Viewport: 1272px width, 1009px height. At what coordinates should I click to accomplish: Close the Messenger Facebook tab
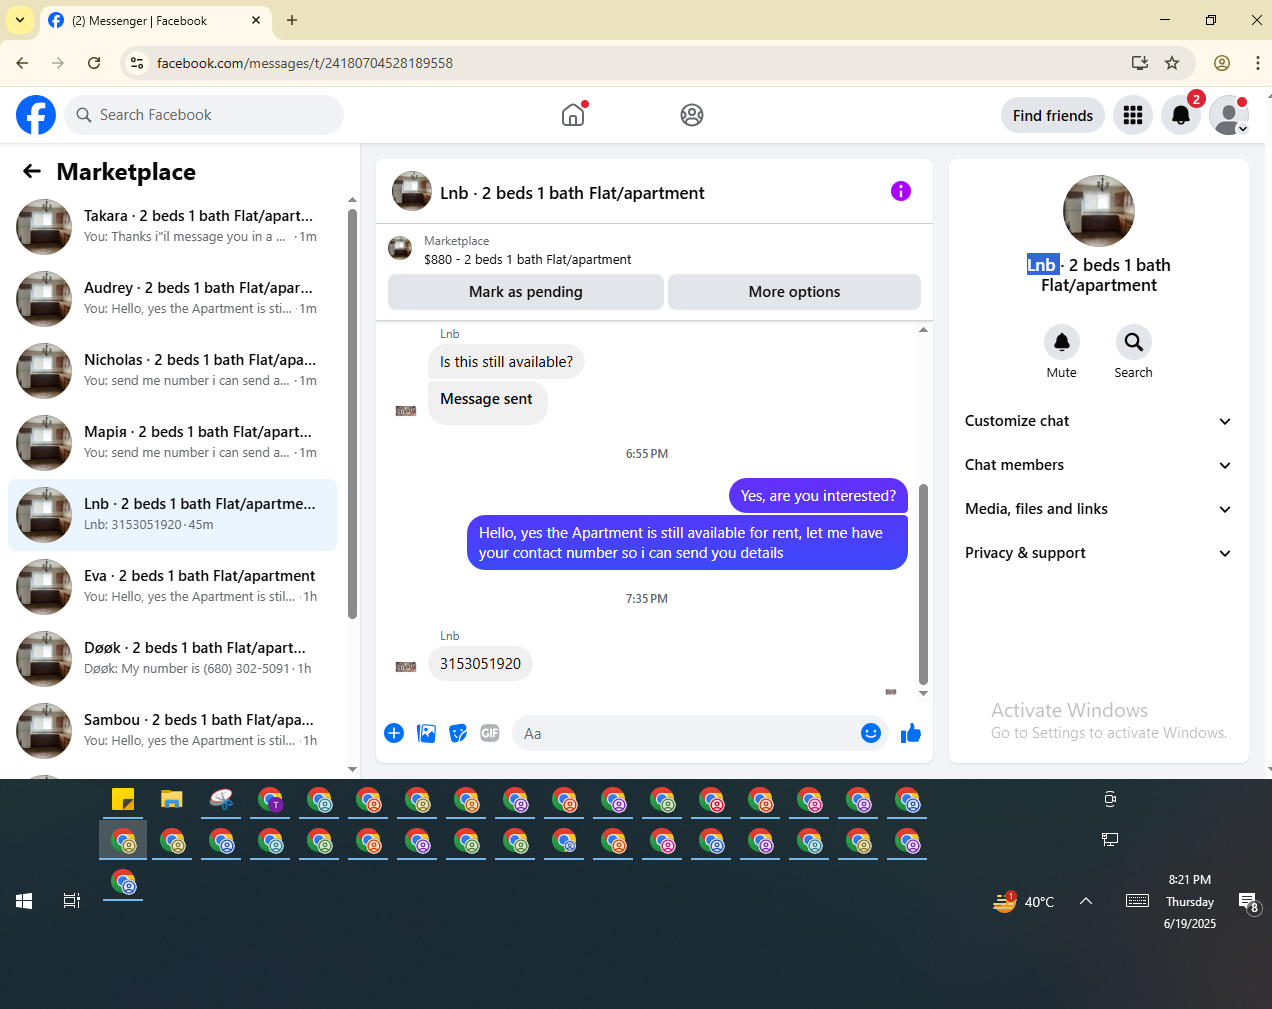click(256, 20)
